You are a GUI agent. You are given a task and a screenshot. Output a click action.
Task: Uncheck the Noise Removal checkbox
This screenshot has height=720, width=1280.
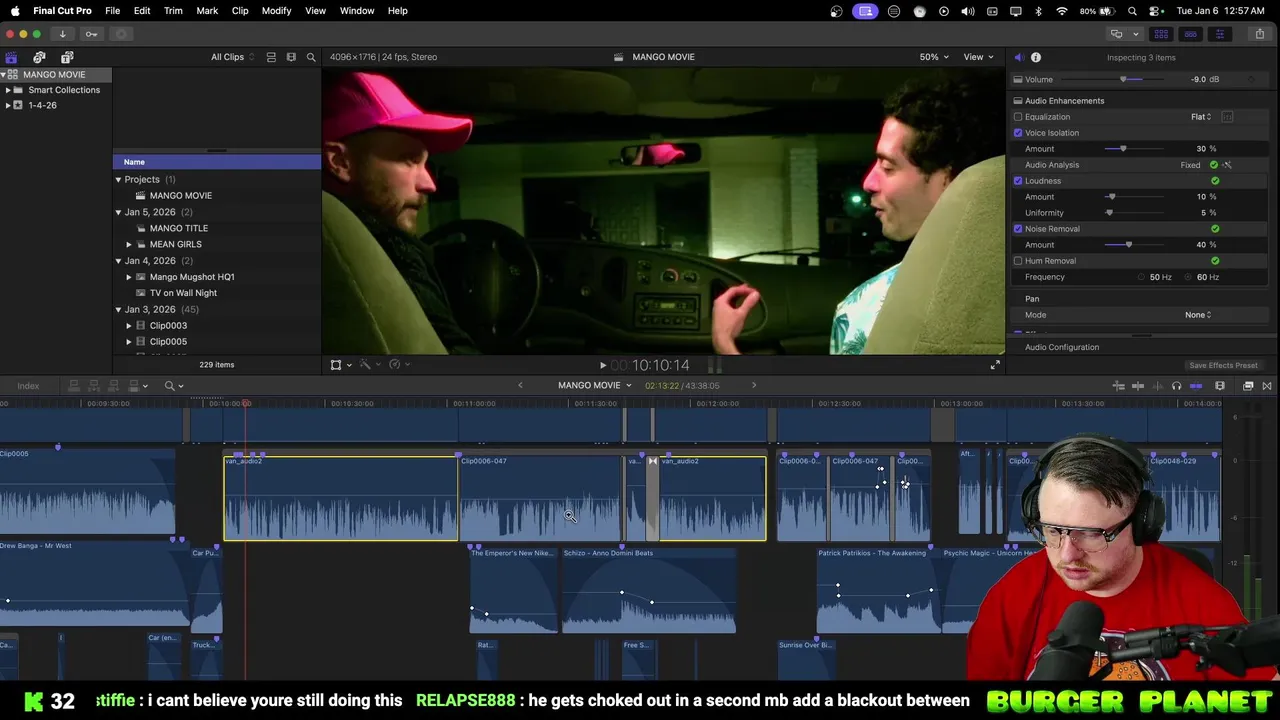pyautogui.click(x=1018, y=229)
